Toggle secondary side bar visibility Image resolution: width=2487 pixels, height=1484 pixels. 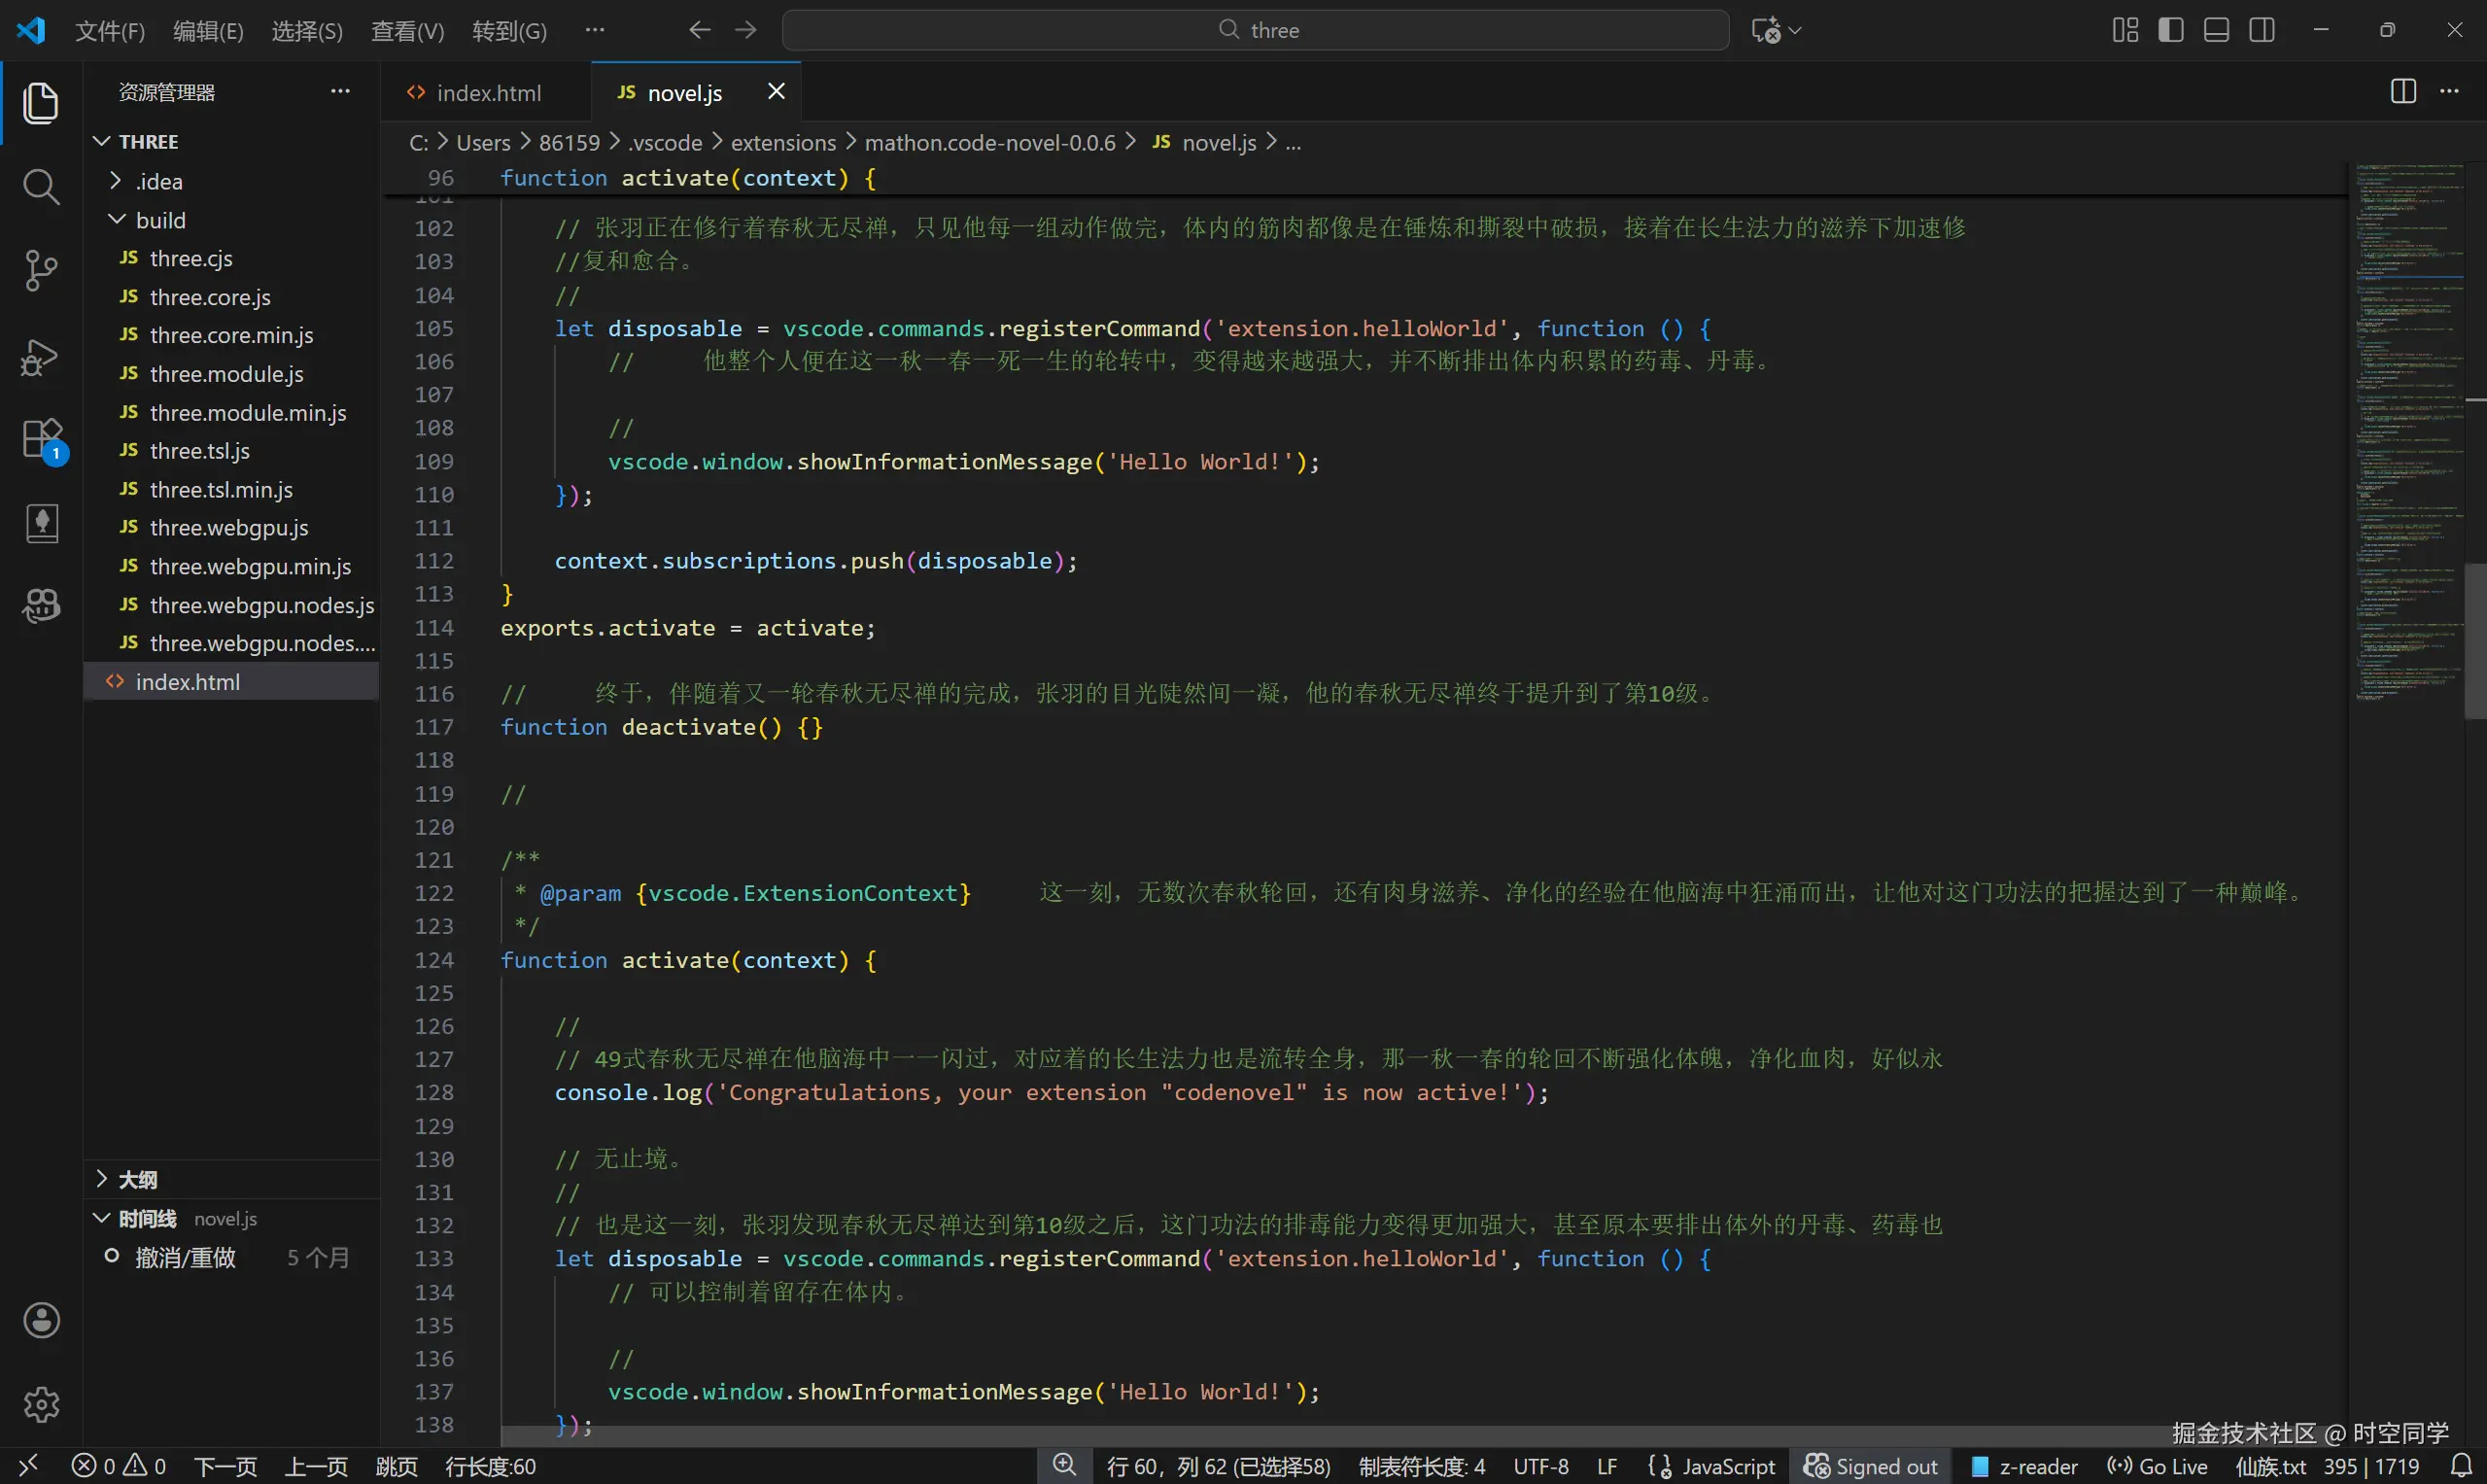pos(2262,30)
